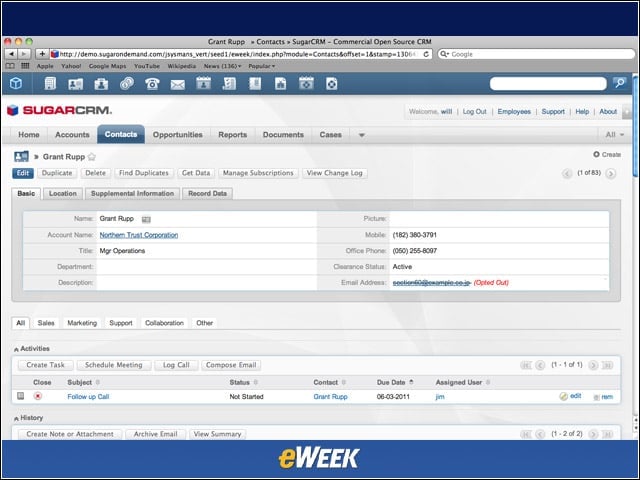This screenshot has height=480, width=640.
Task: Open Safari Top Sites grid icon
Action: click(25, 66)
